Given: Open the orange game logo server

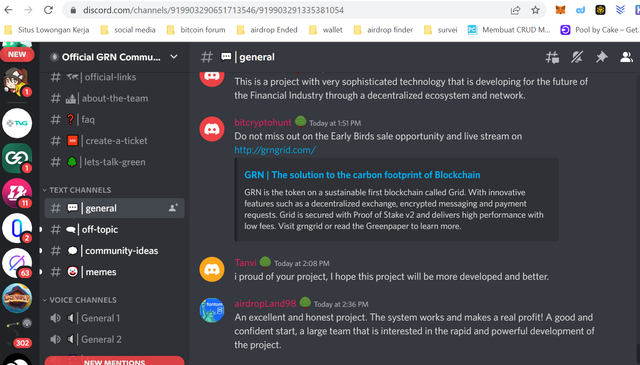Looking at the screenshot, I should pyautogui.click(x=17, y=298).
